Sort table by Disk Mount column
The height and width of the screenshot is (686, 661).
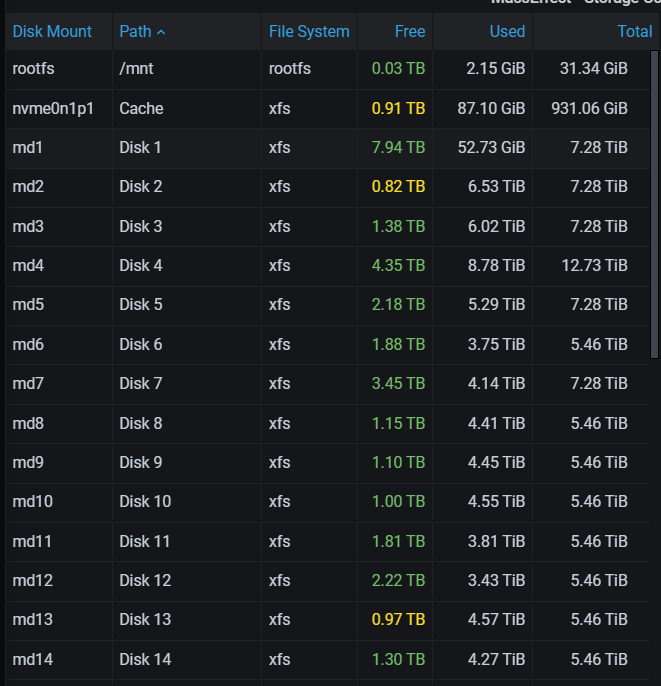pyautogui.click(x=52, y=32)
